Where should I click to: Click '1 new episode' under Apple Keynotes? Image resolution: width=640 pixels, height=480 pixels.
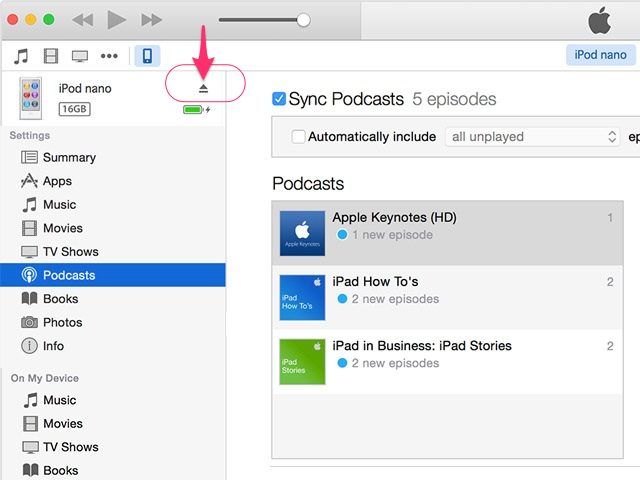tap(392, 235)
